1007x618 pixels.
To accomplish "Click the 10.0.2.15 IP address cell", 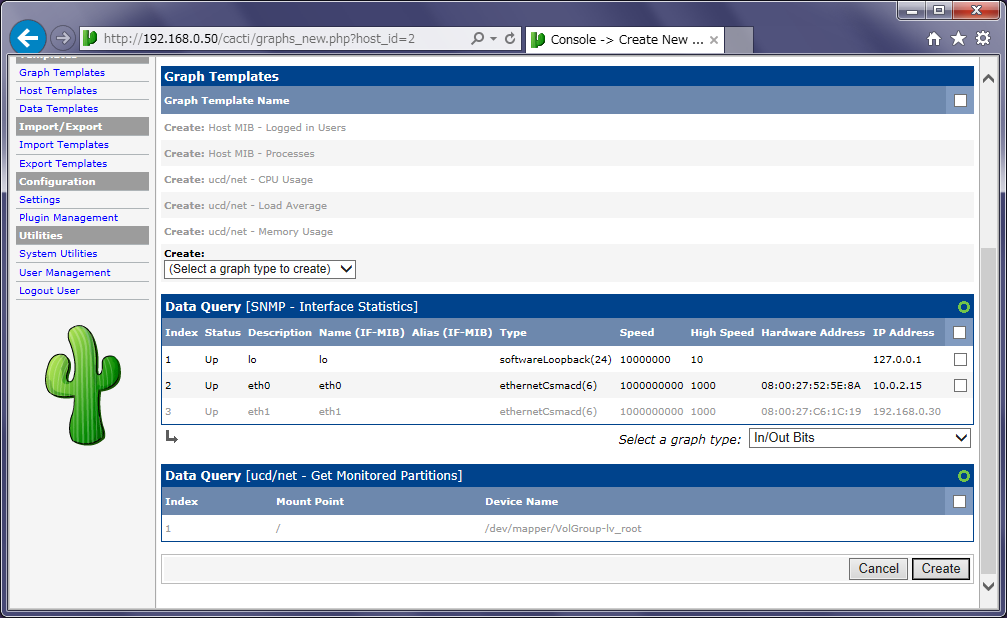I will point(897,385).
